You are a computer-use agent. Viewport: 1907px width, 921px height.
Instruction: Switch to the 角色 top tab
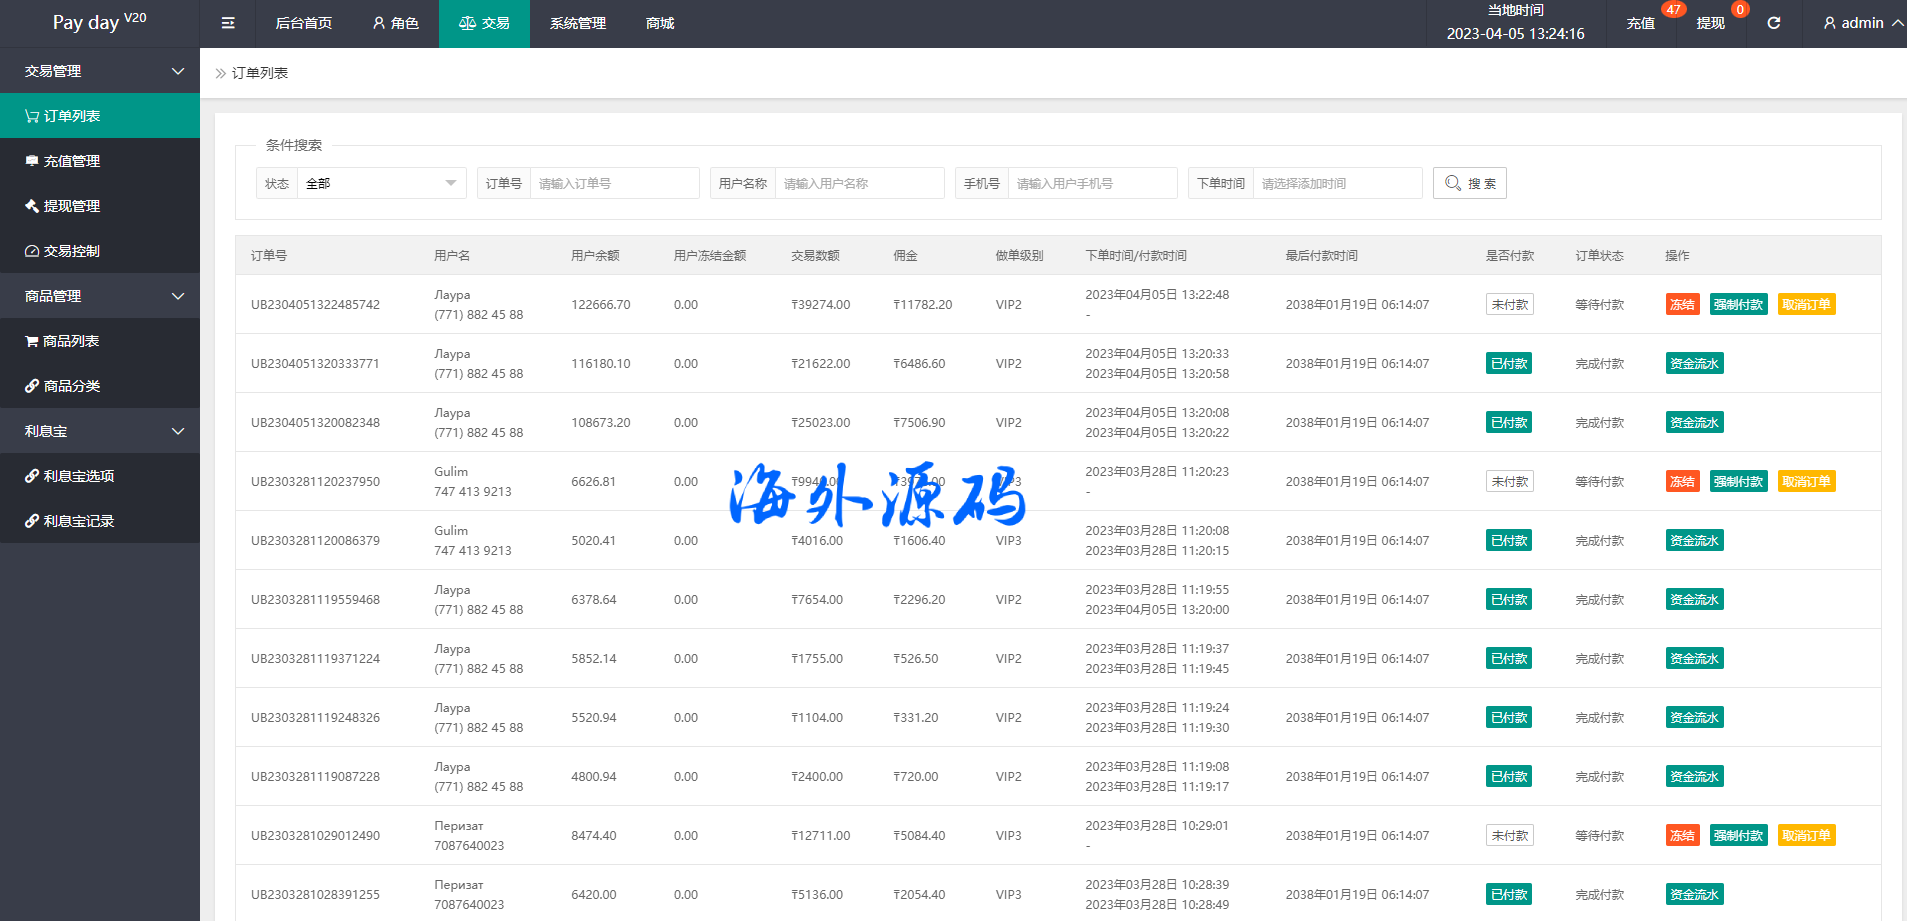click(x=395, y=23)
